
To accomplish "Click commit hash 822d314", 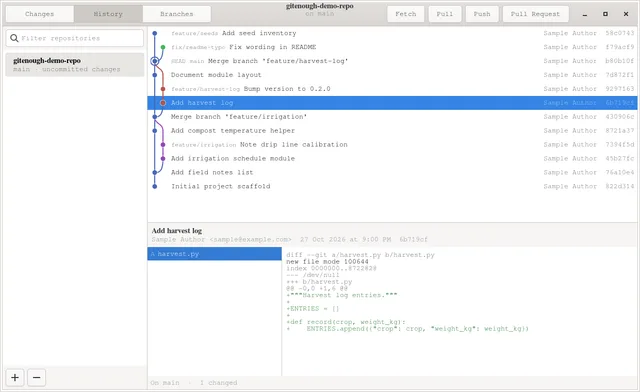I will tap(620, 187).
